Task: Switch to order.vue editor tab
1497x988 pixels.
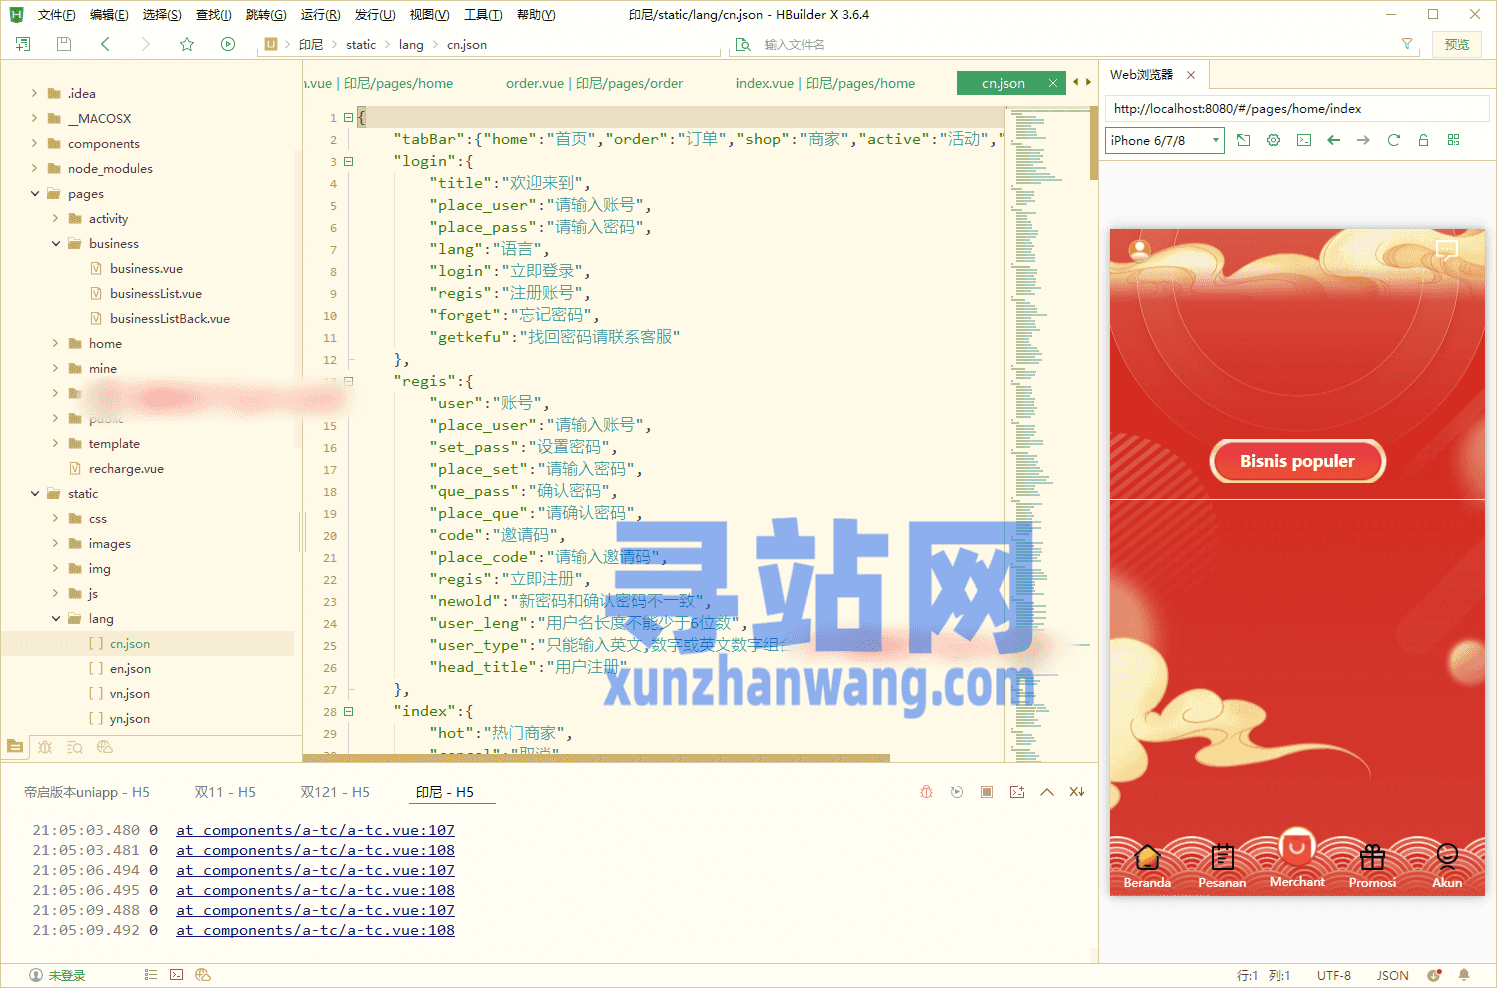Action: (x=594, y=83)
